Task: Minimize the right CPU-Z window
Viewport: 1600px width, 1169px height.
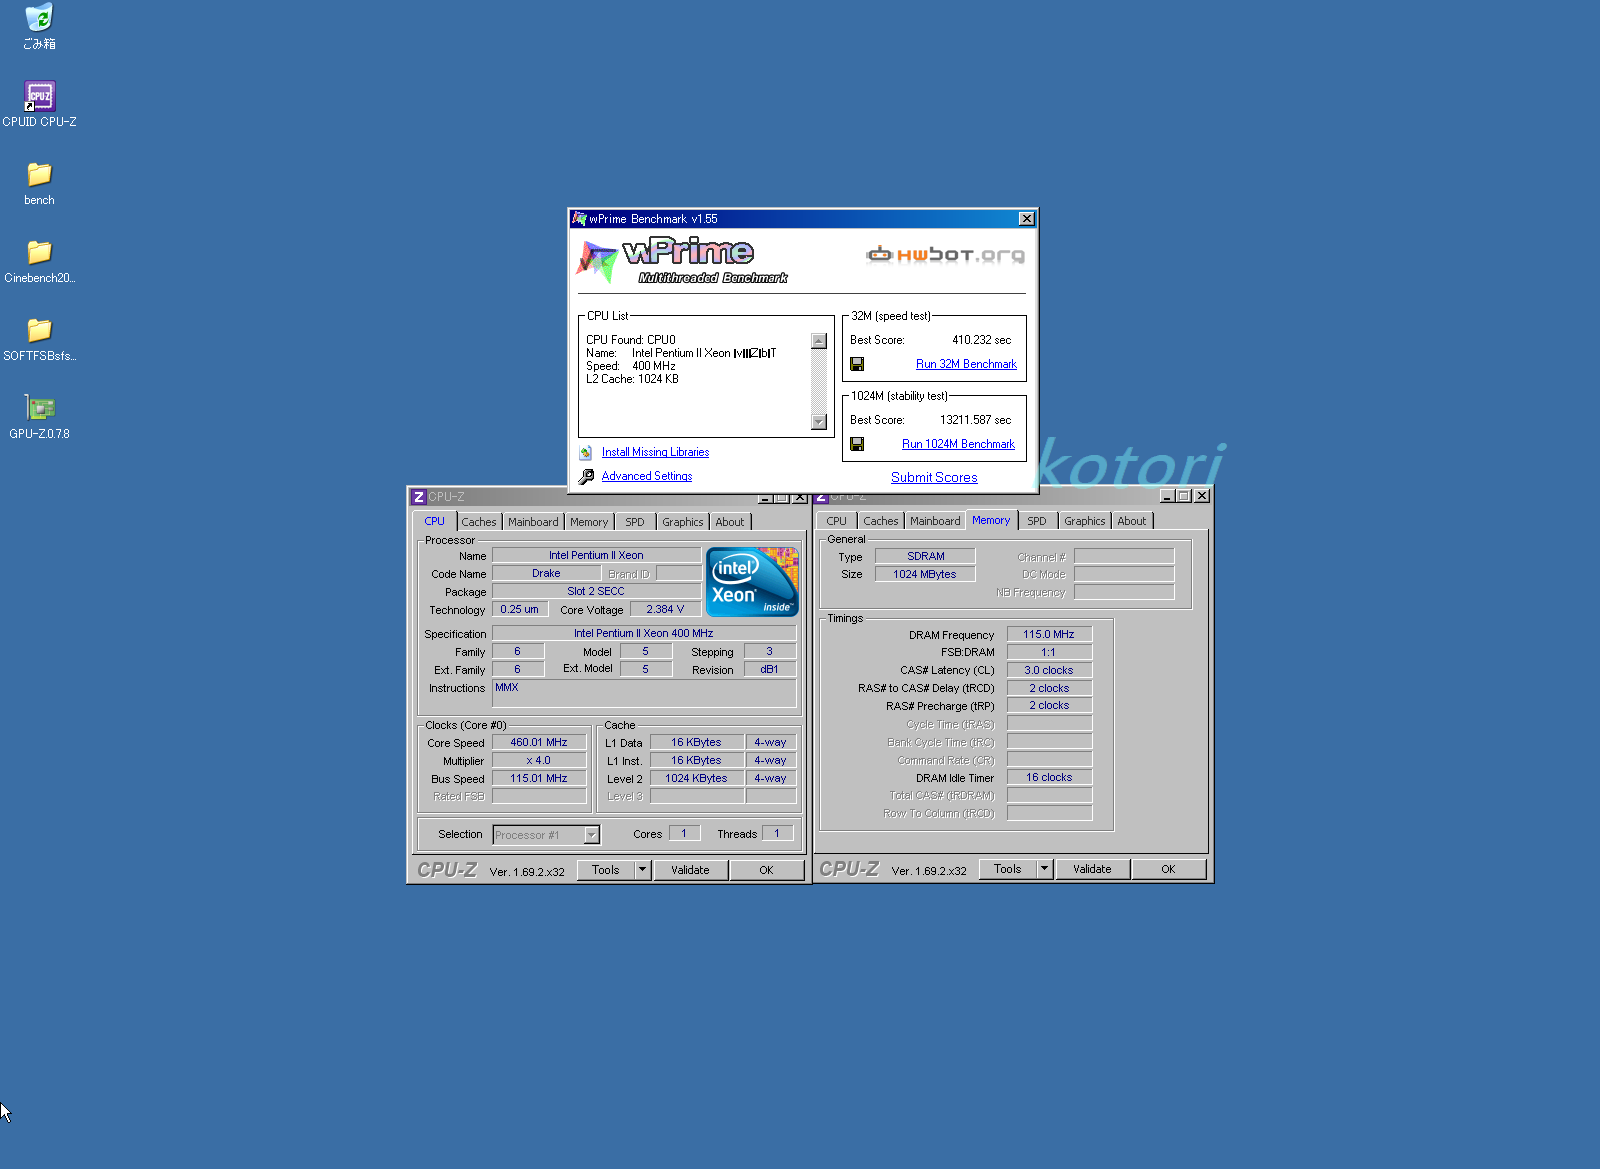Action: (1167, 496)
